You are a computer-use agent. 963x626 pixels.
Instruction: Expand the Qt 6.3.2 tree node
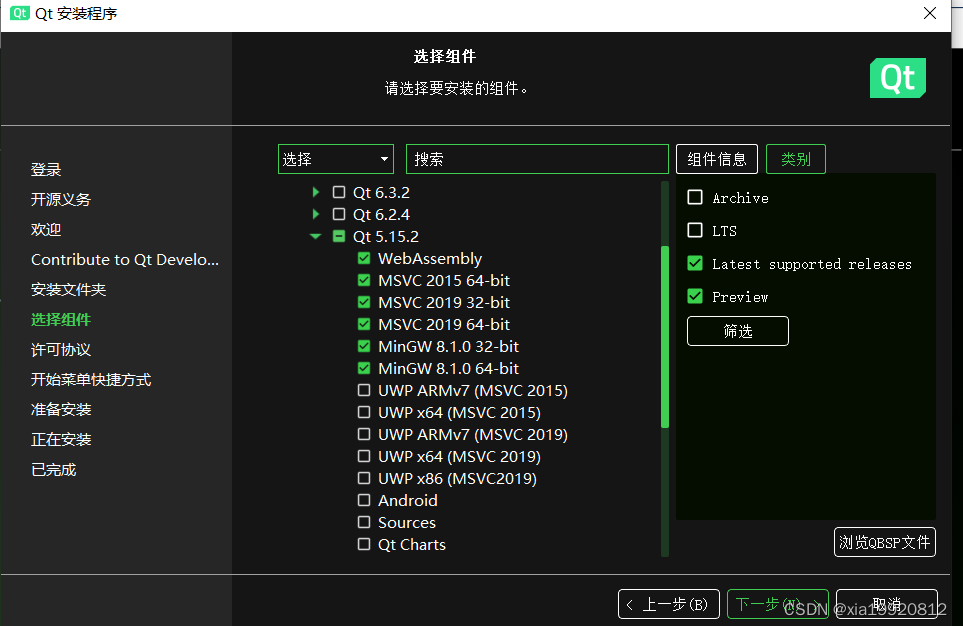pyautogui.click(x=316, y=192)
